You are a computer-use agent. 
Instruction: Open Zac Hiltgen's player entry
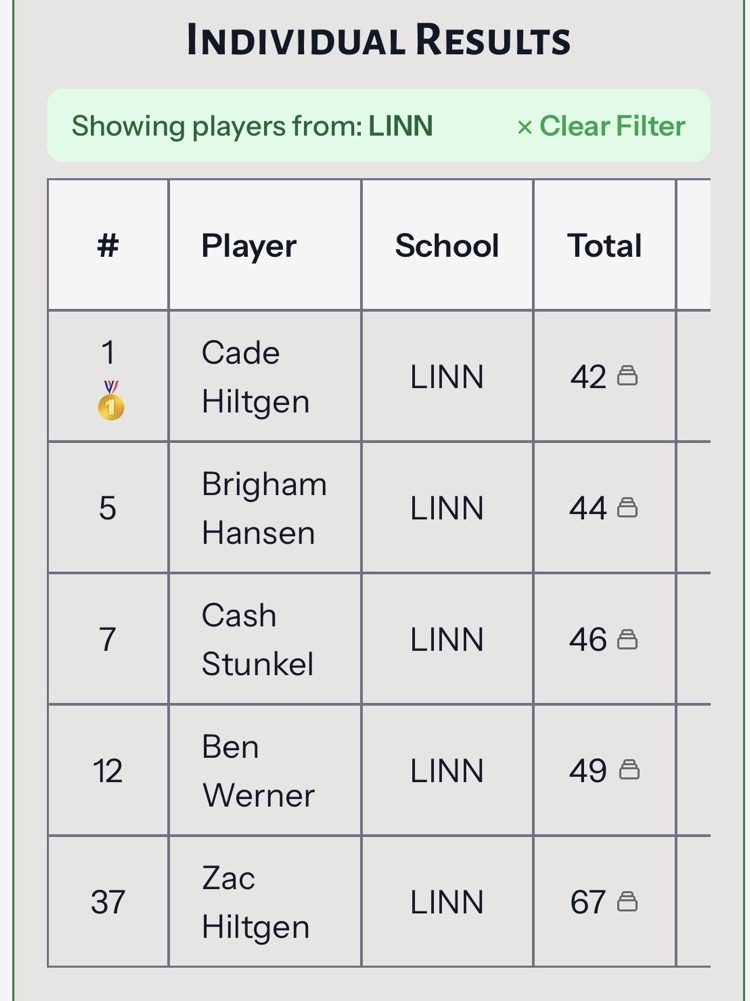[255, 902]
